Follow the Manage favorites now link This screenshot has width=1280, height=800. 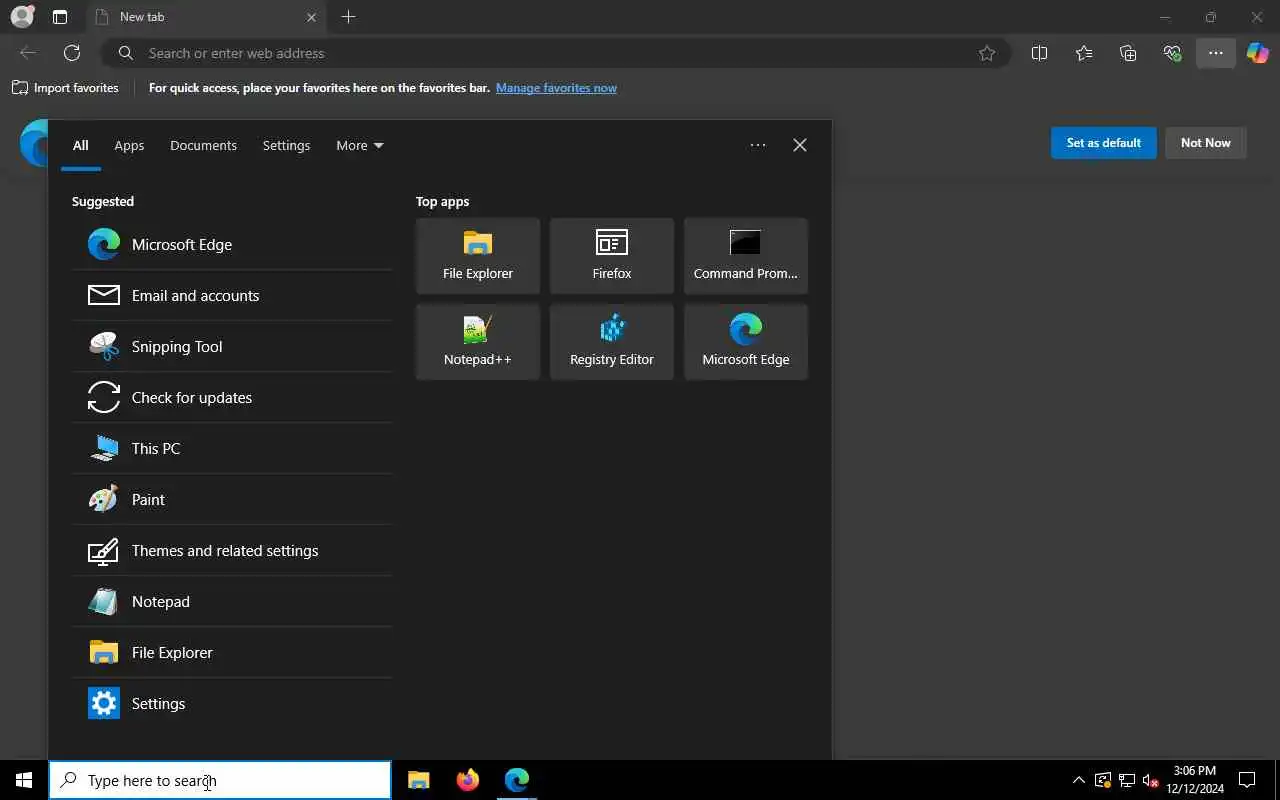pyautogui.click(x=556, y=88)
